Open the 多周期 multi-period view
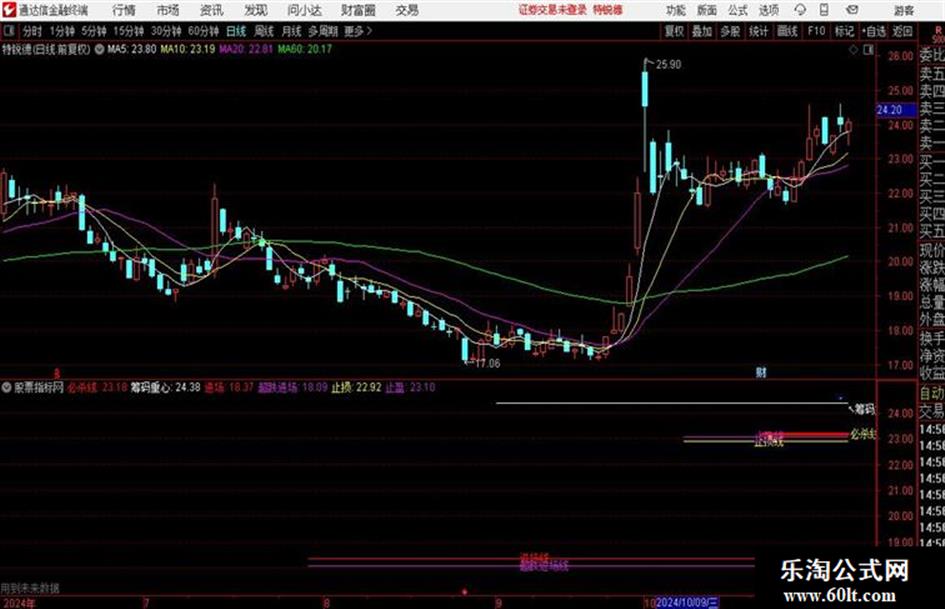The height and width of the screenshot is (609, 945). pos(323,31)
